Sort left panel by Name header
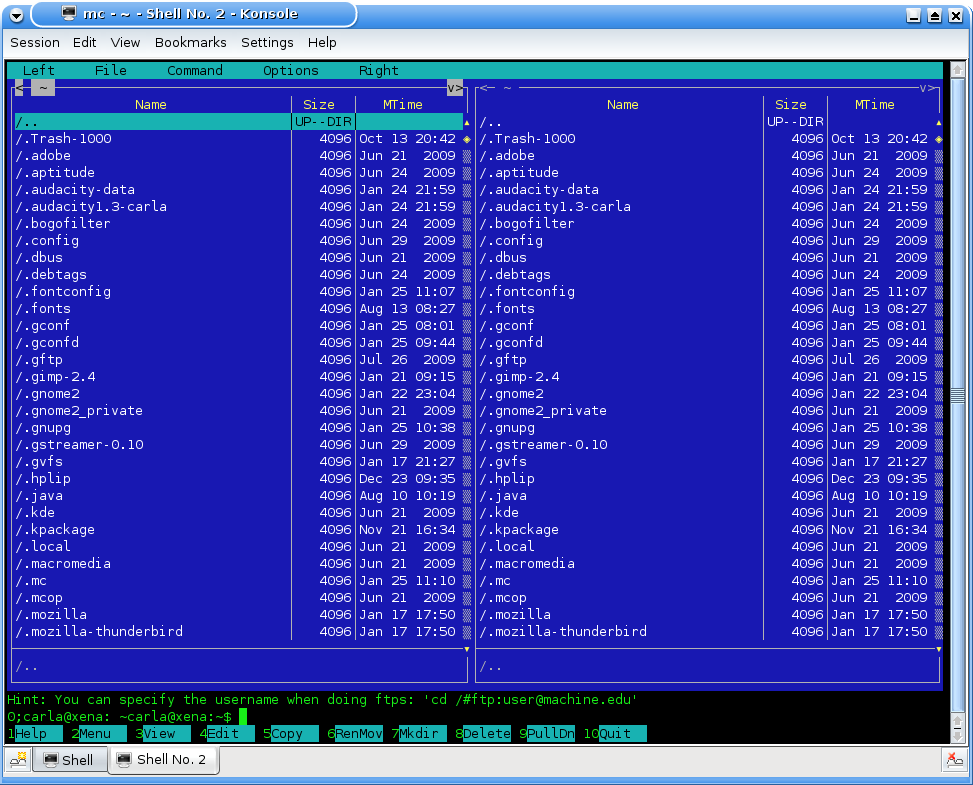This screenshot has width=973, height=785. tap(151, 104)
